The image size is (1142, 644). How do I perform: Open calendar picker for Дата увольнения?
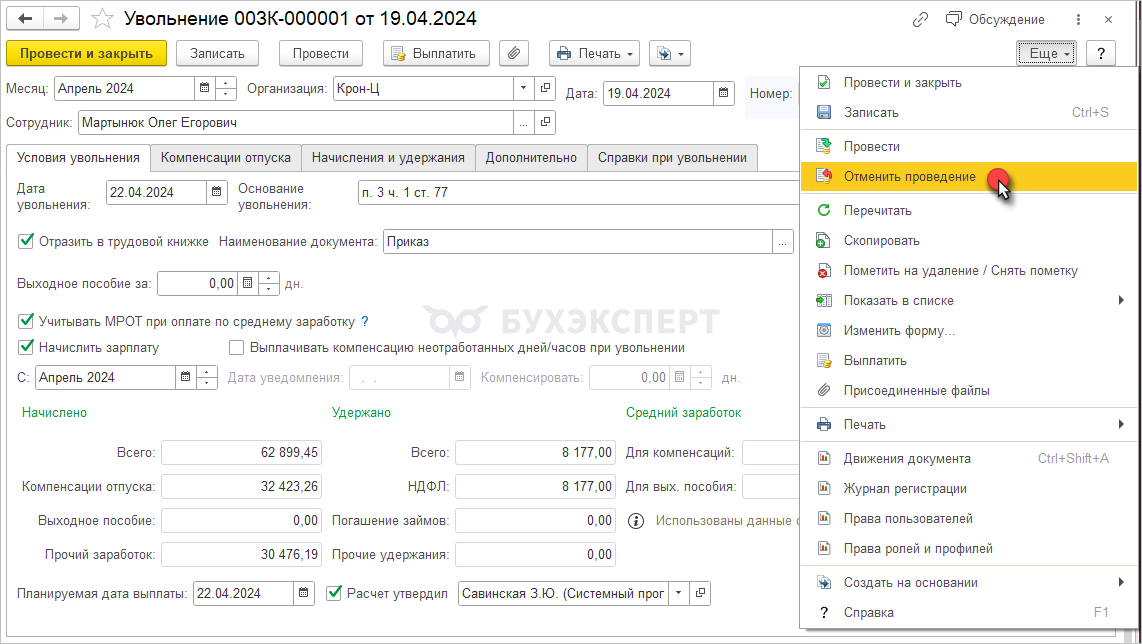pos(217,192)
